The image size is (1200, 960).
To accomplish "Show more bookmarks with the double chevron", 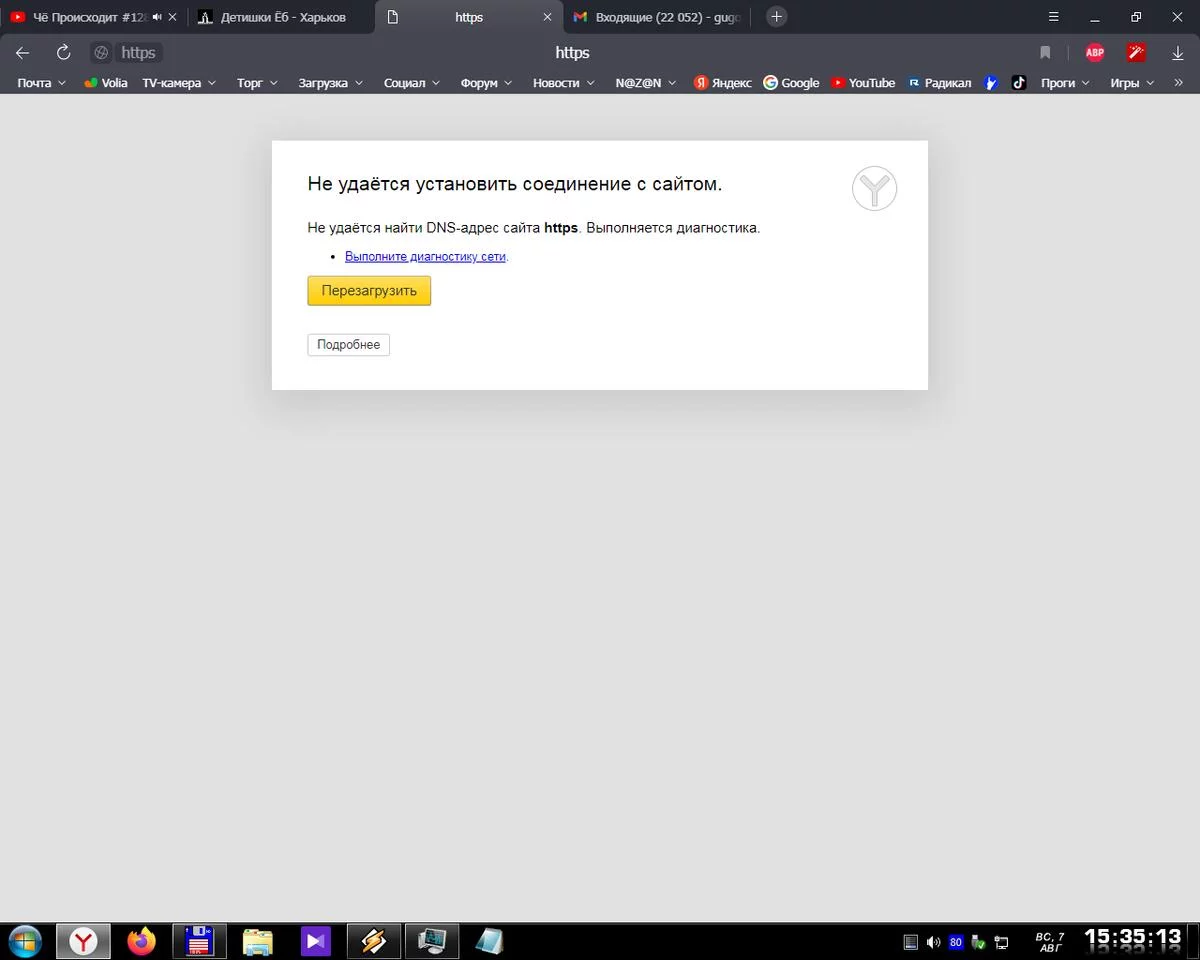I will pyautogui.click(x=1178, y=83).
